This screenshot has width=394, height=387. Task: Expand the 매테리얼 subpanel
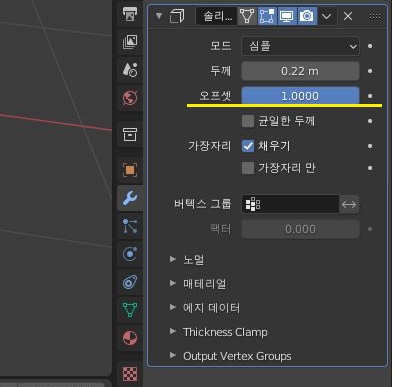pyautogui.click(x=173, y=283)
